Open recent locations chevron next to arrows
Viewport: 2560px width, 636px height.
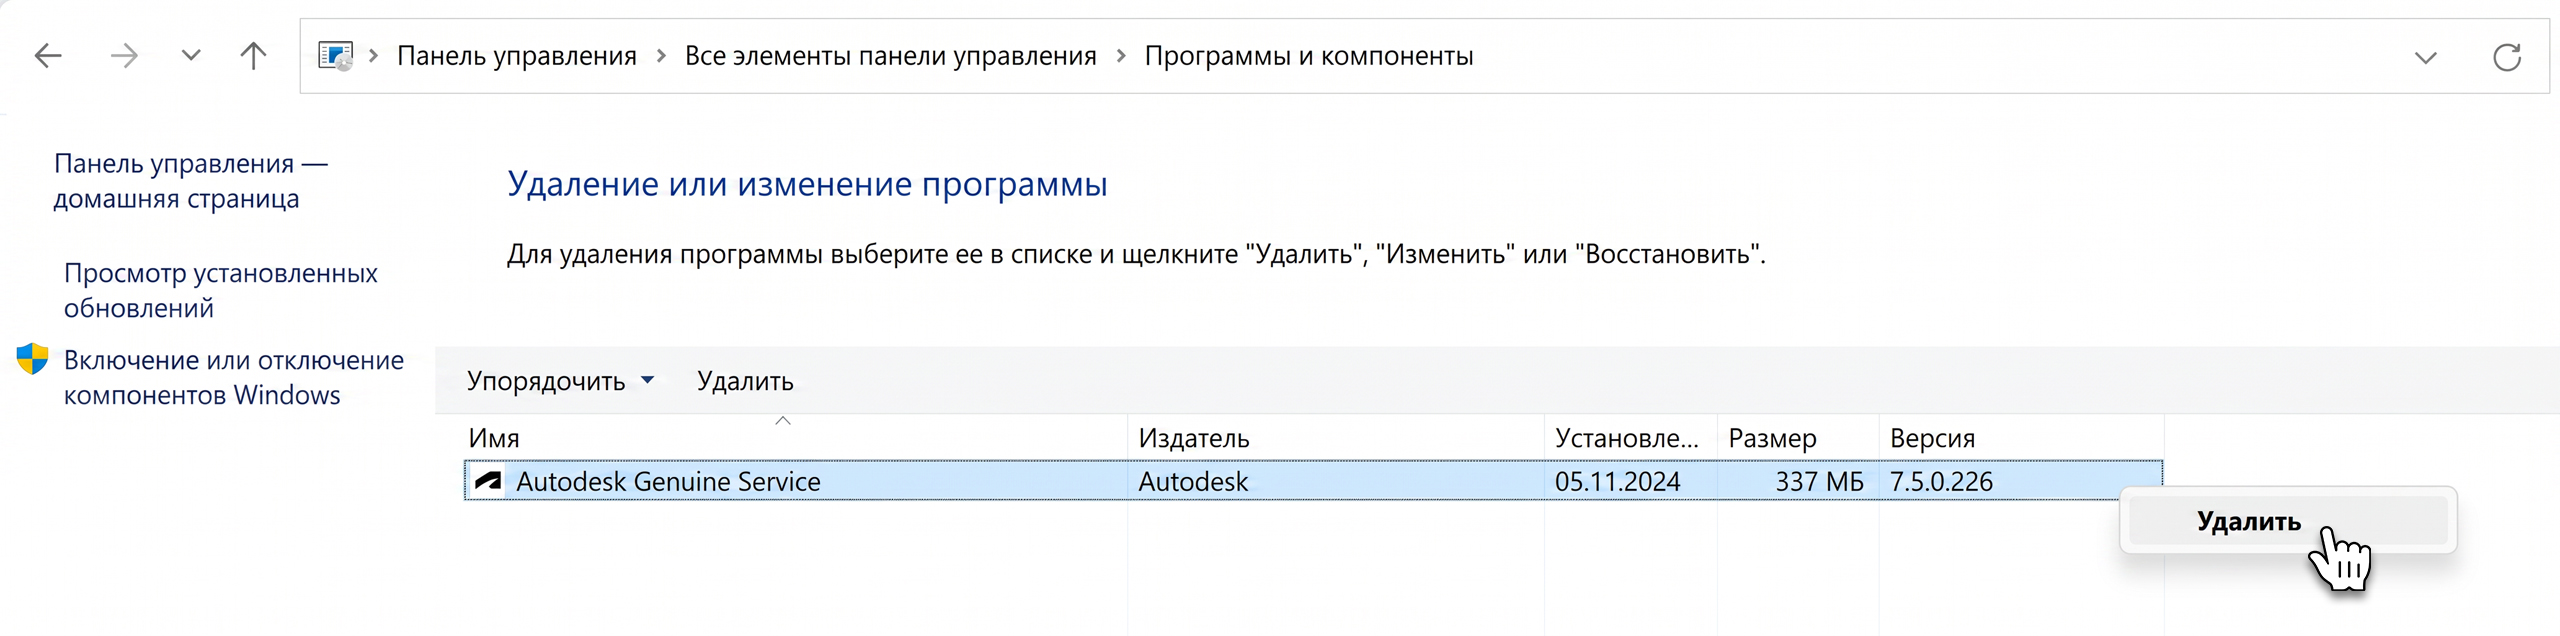[191, 56]
